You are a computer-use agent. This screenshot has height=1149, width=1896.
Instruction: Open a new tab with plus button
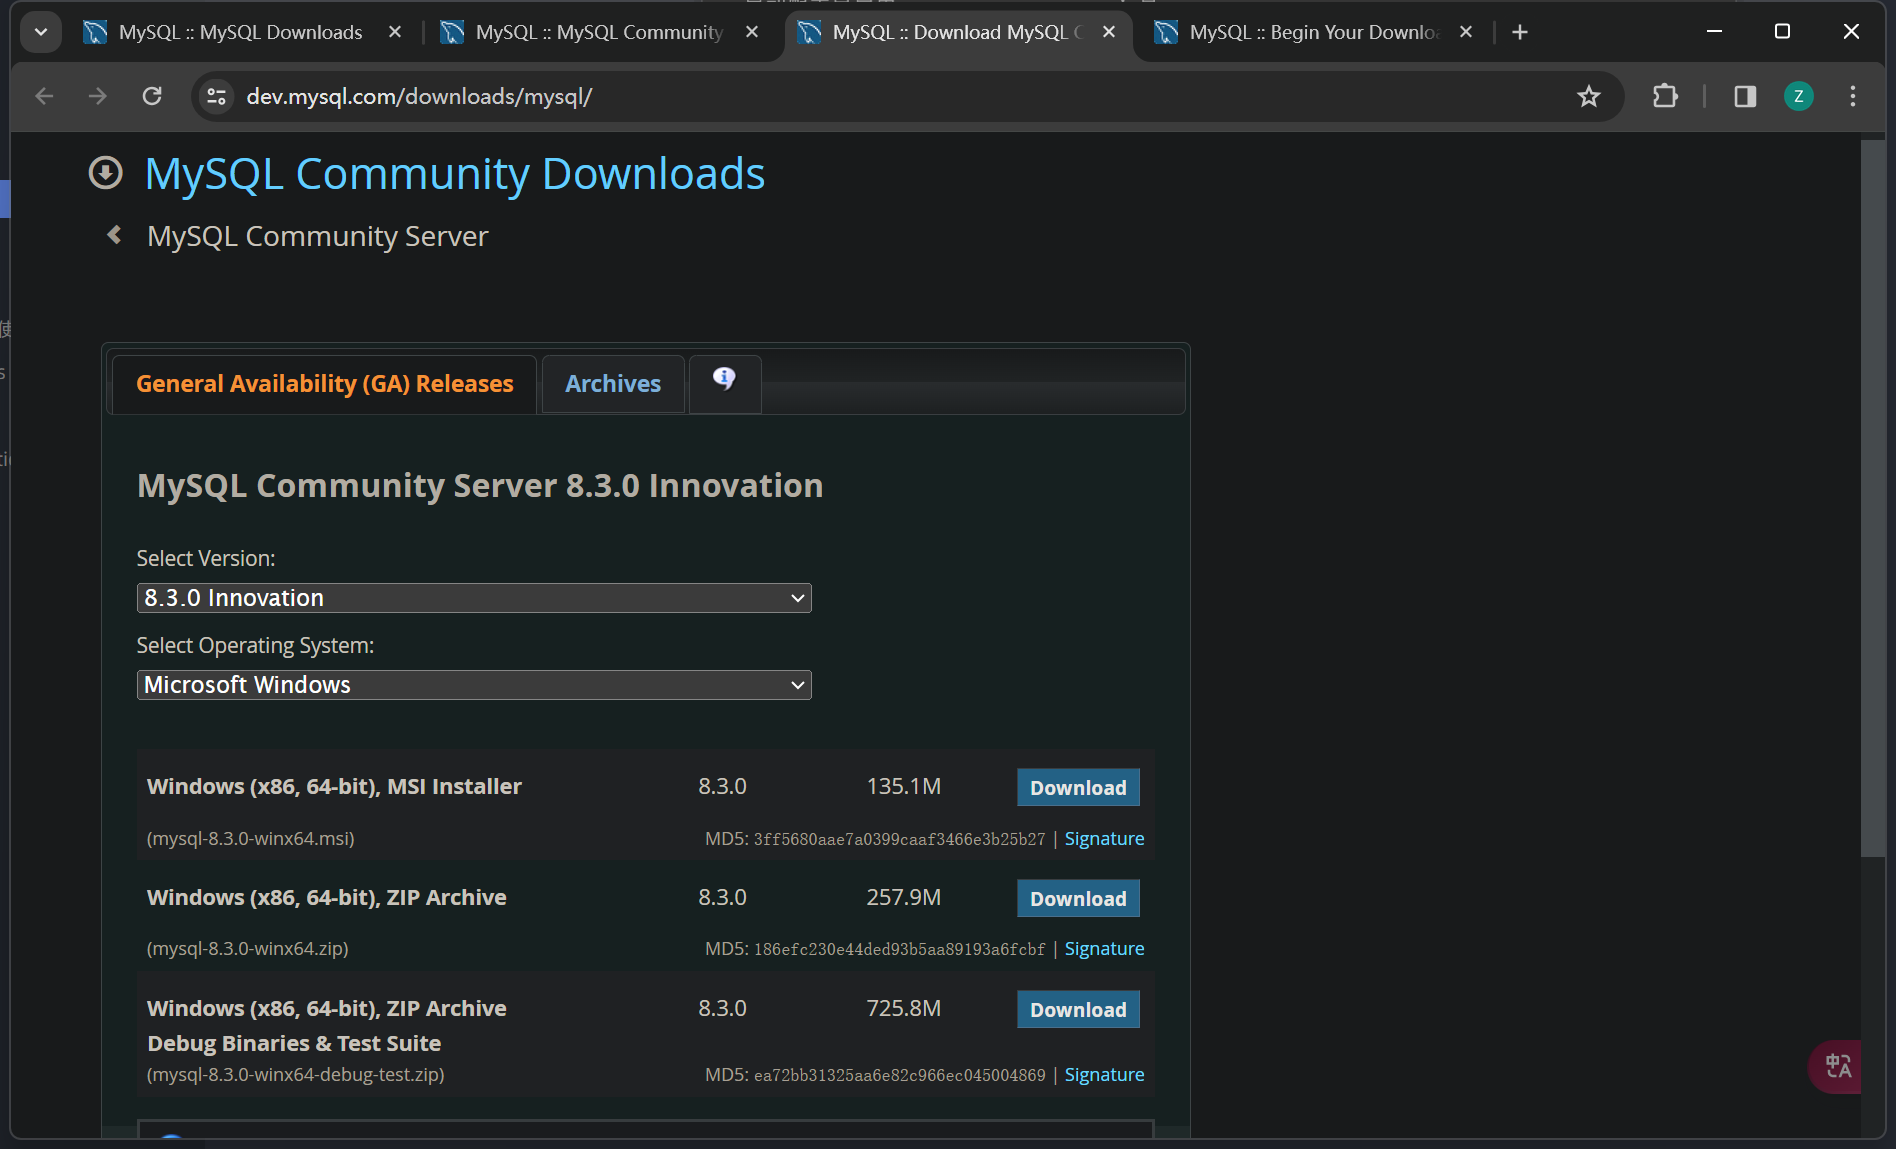(x=1520, y=32)
